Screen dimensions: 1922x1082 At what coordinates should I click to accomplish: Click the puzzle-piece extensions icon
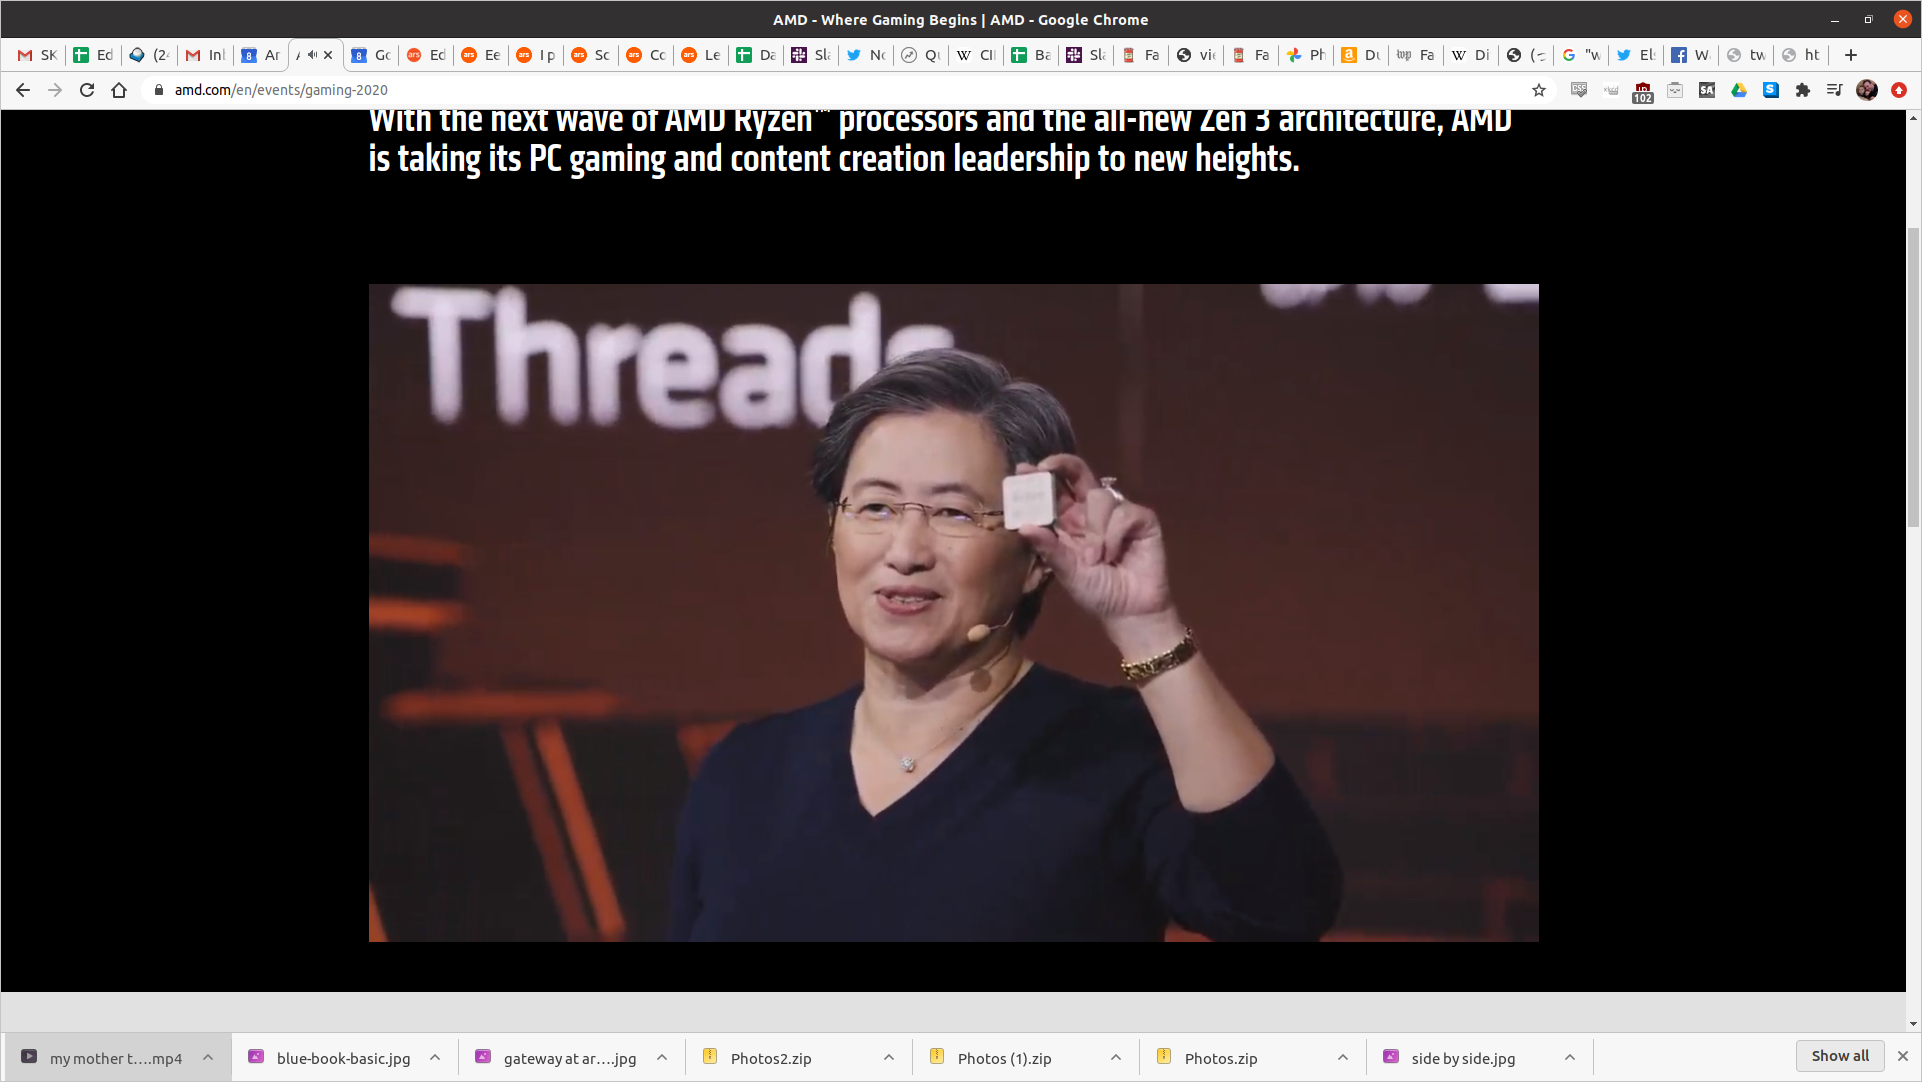point(1803,90)
